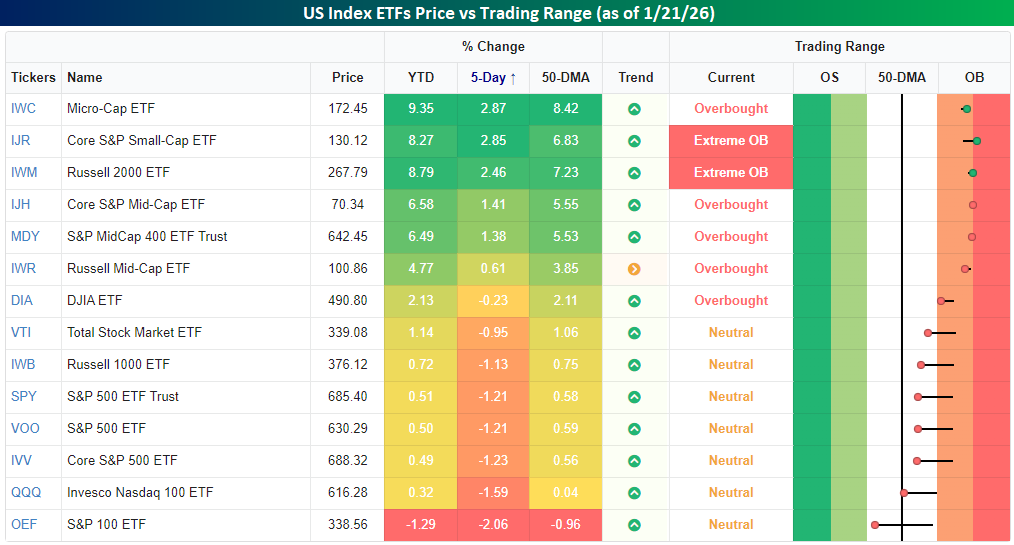Open the VOO ticker link
This screenshot has width=1014, height=545.
tap(24, 429)
